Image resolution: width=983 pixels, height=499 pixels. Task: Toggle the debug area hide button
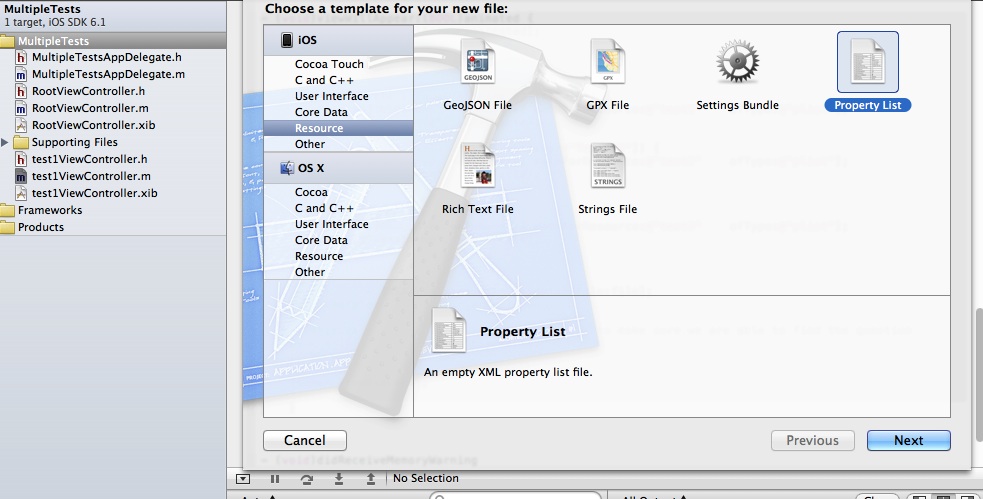[243, 479]
